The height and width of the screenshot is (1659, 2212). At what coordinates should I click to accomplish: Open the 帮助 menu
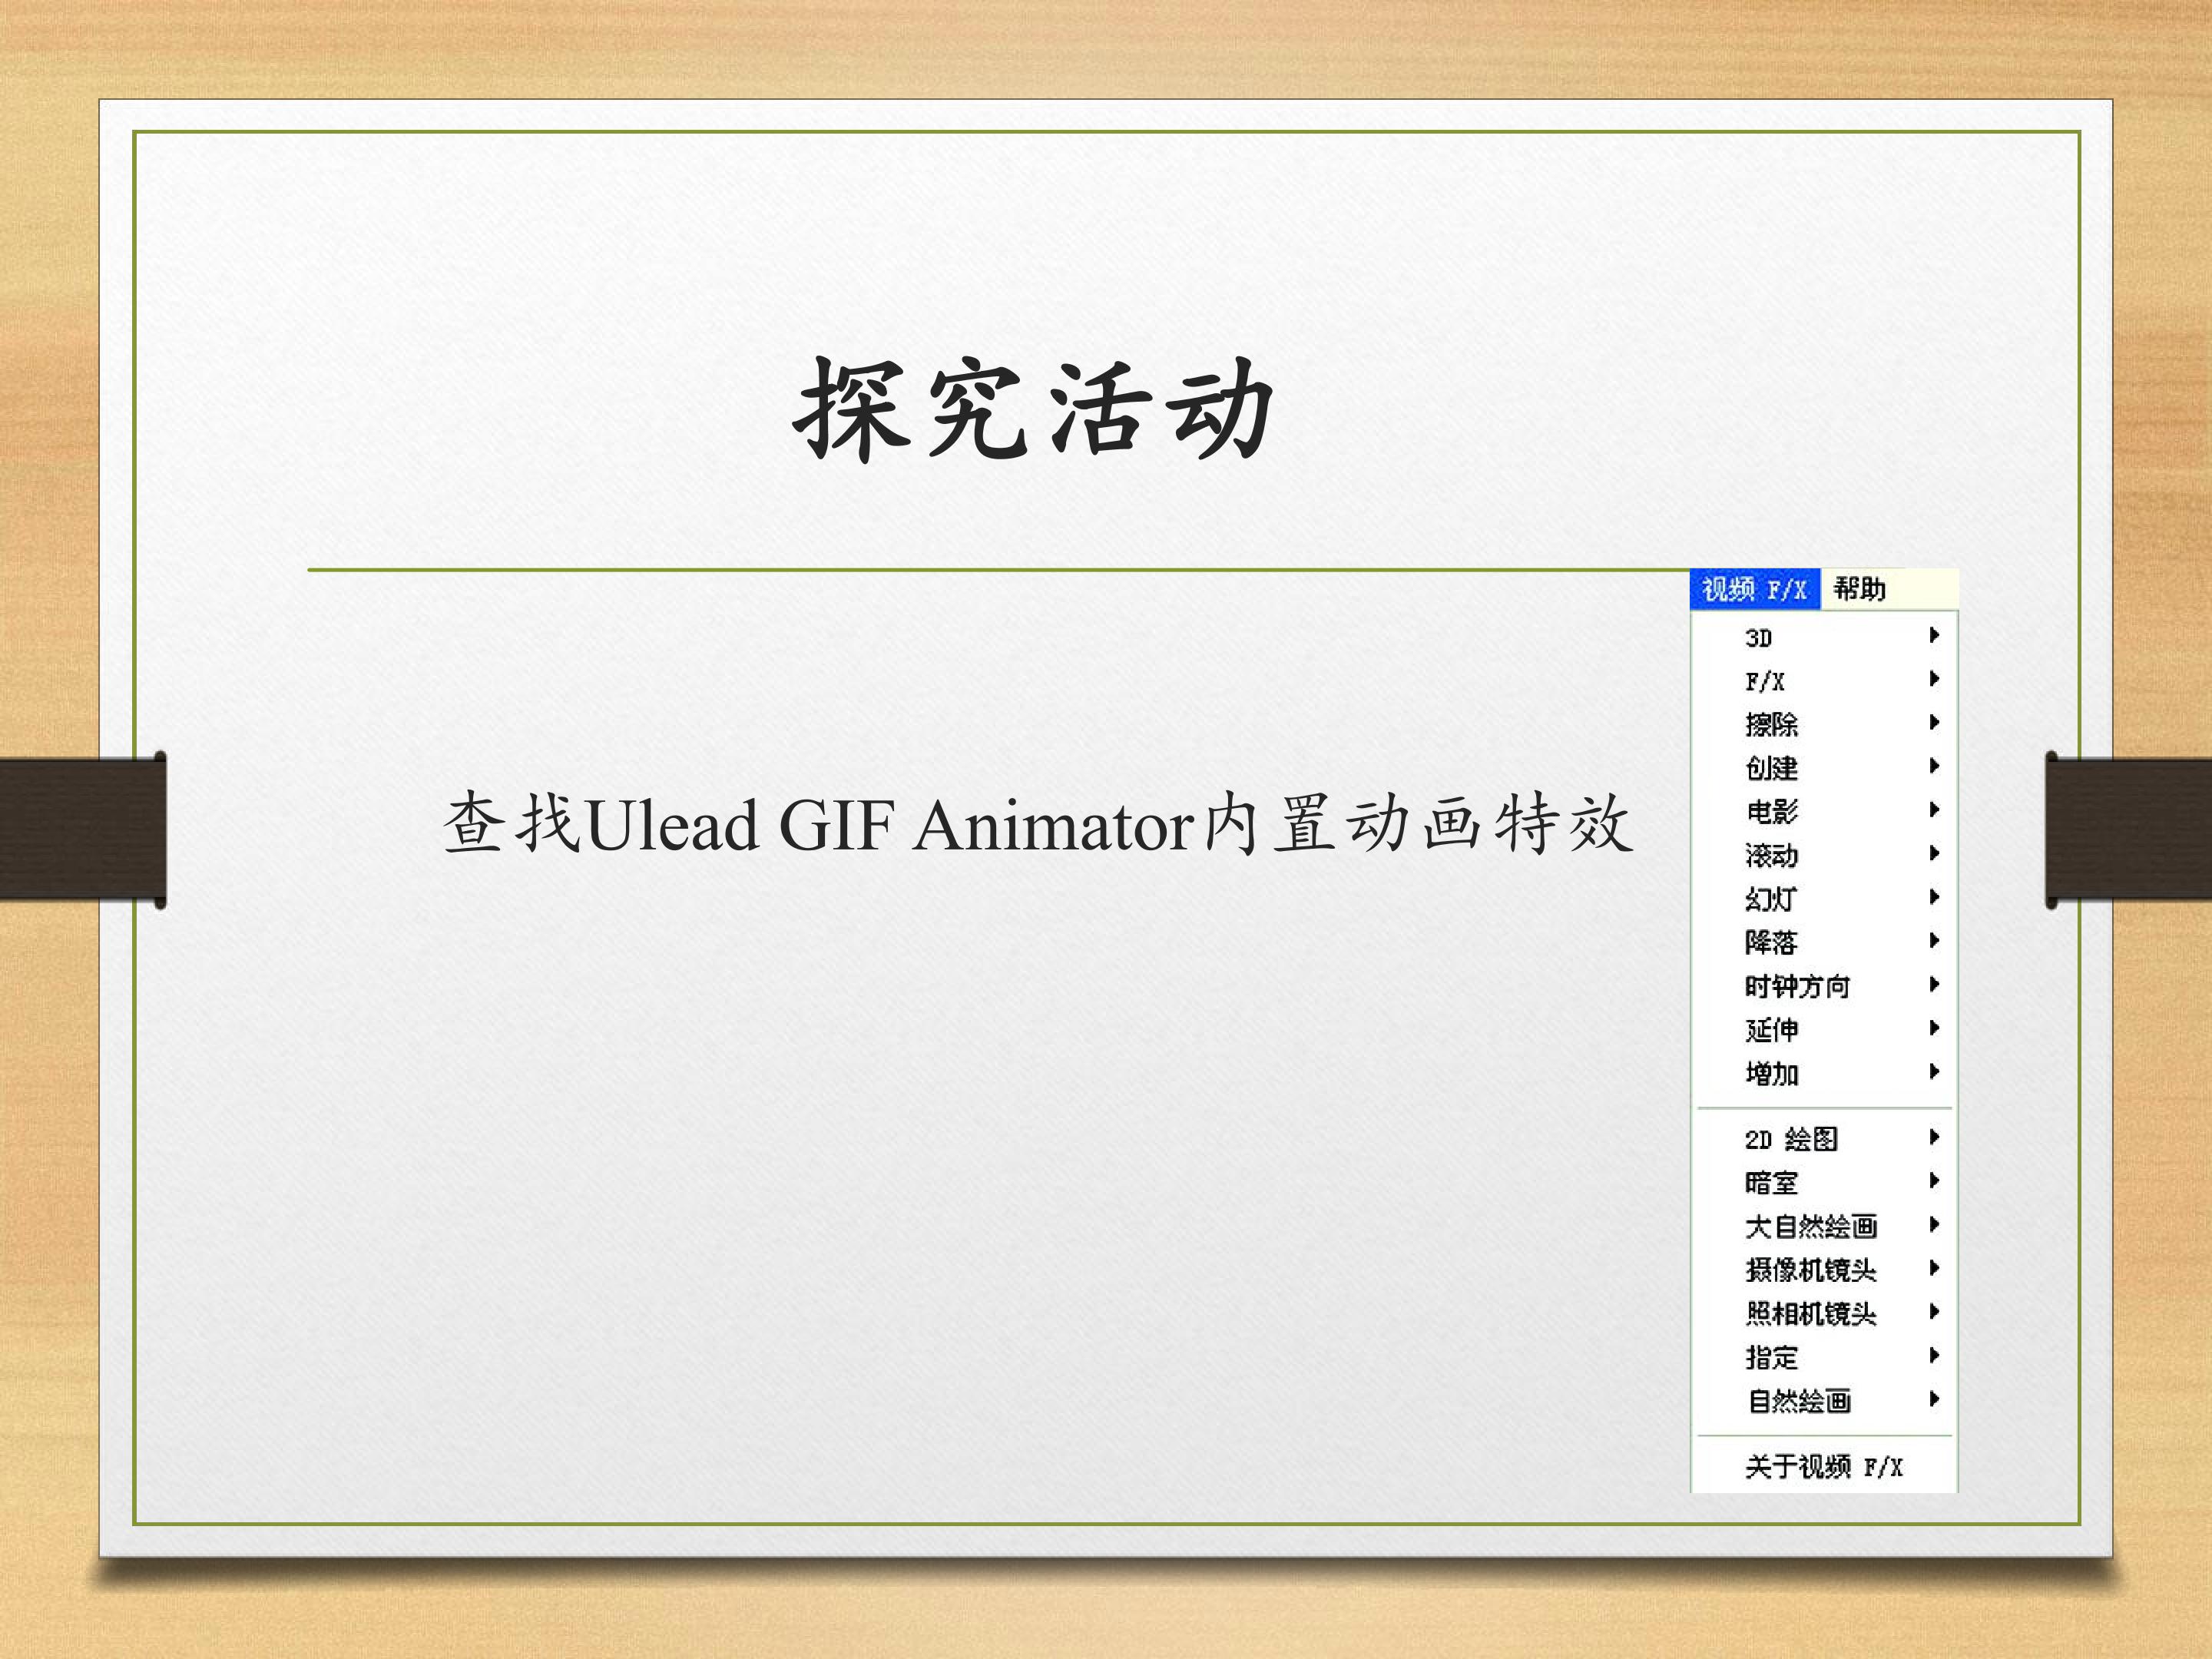(1860, 589)
